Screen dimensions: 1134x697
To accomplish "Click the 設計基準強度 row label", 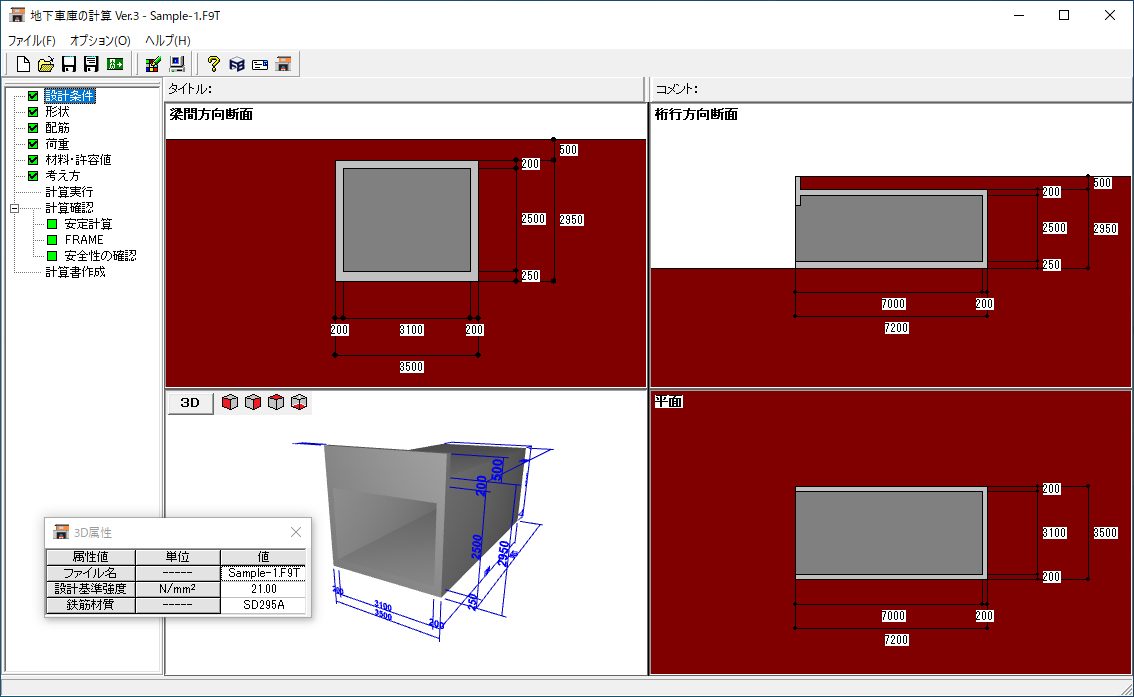I will (x=90, y=589).
